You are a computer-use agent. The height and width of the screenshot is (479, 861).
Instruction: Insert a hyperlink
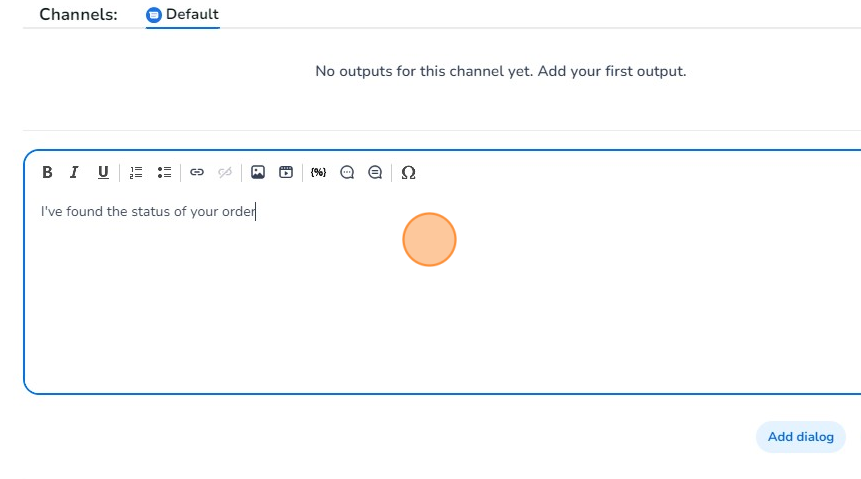point(197,172)
